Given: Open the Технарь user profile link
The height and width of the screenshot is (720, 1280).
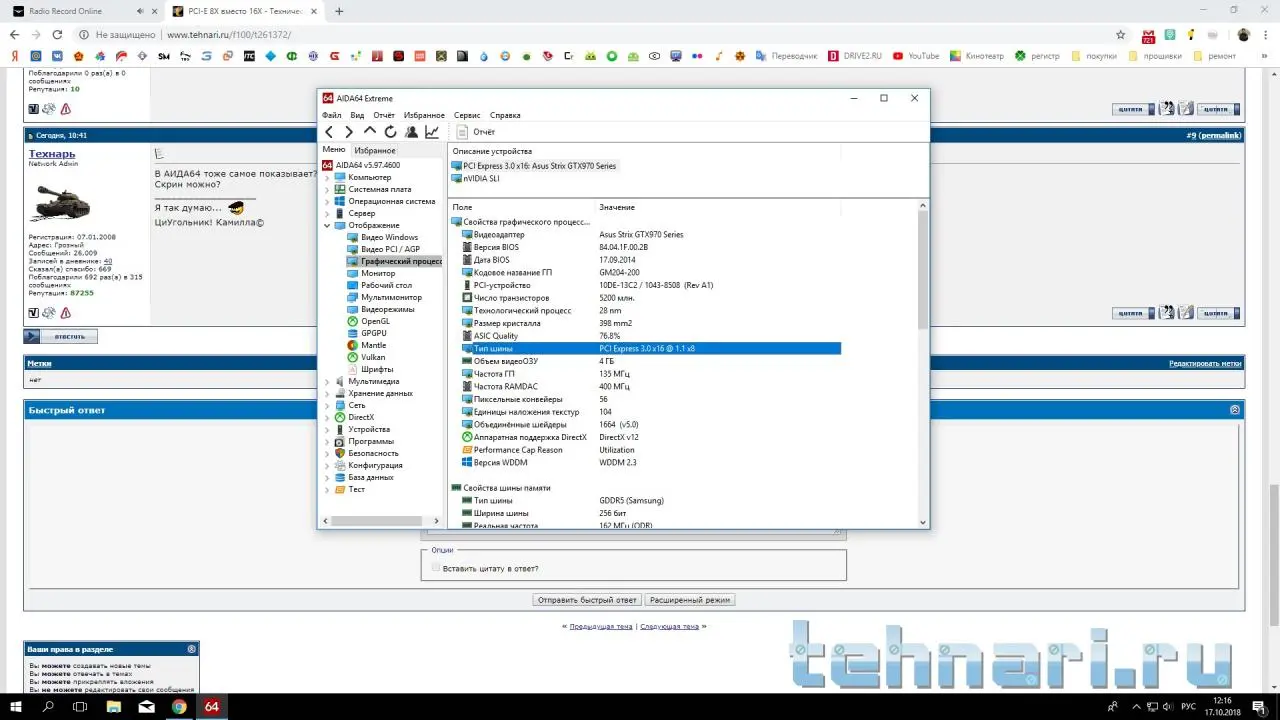Looking at the screenshot, I should click(52, 154).
